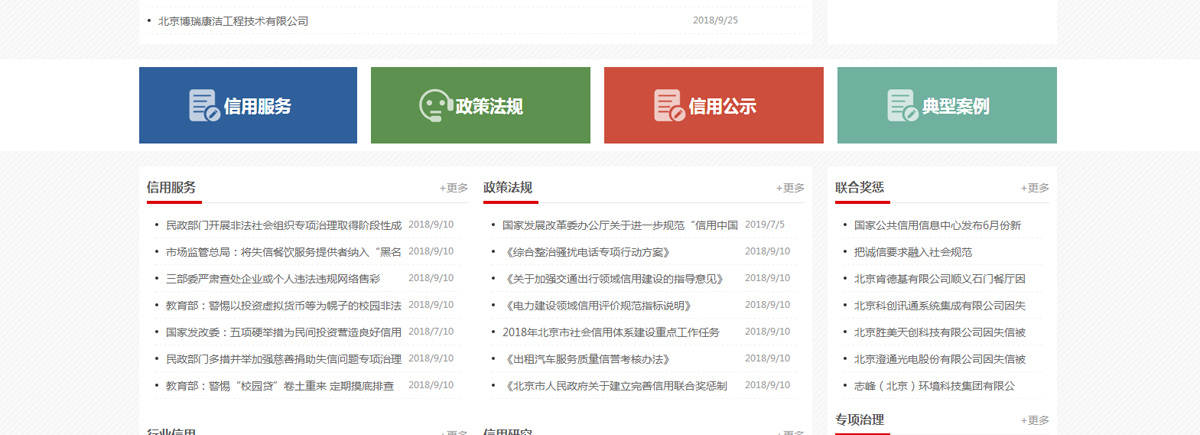This screenshot has height=435, width=1200.
Task: Open 北京肯德基有限公司顺义石门餐厅因 entry
Action: coord(939,278)
